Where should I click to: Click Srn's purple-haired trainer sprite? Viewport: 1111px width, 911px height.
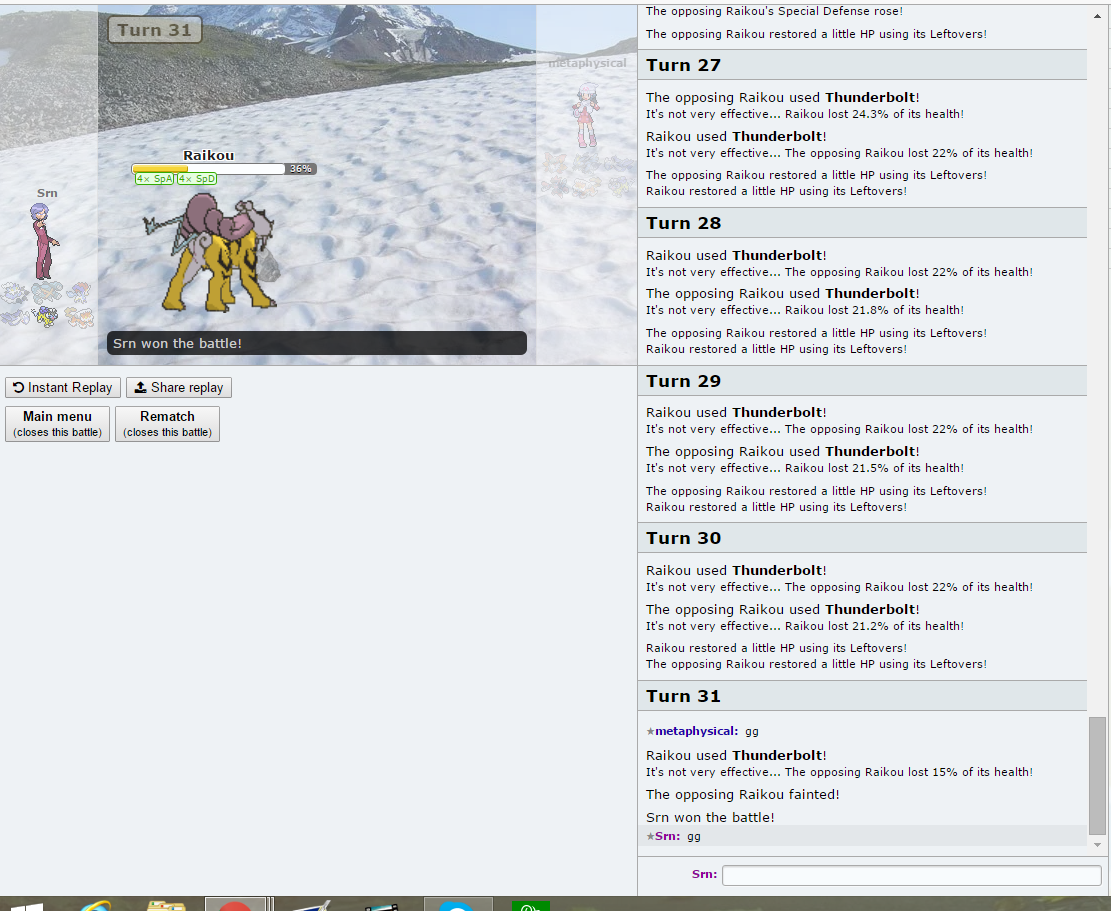coord(43,242)
